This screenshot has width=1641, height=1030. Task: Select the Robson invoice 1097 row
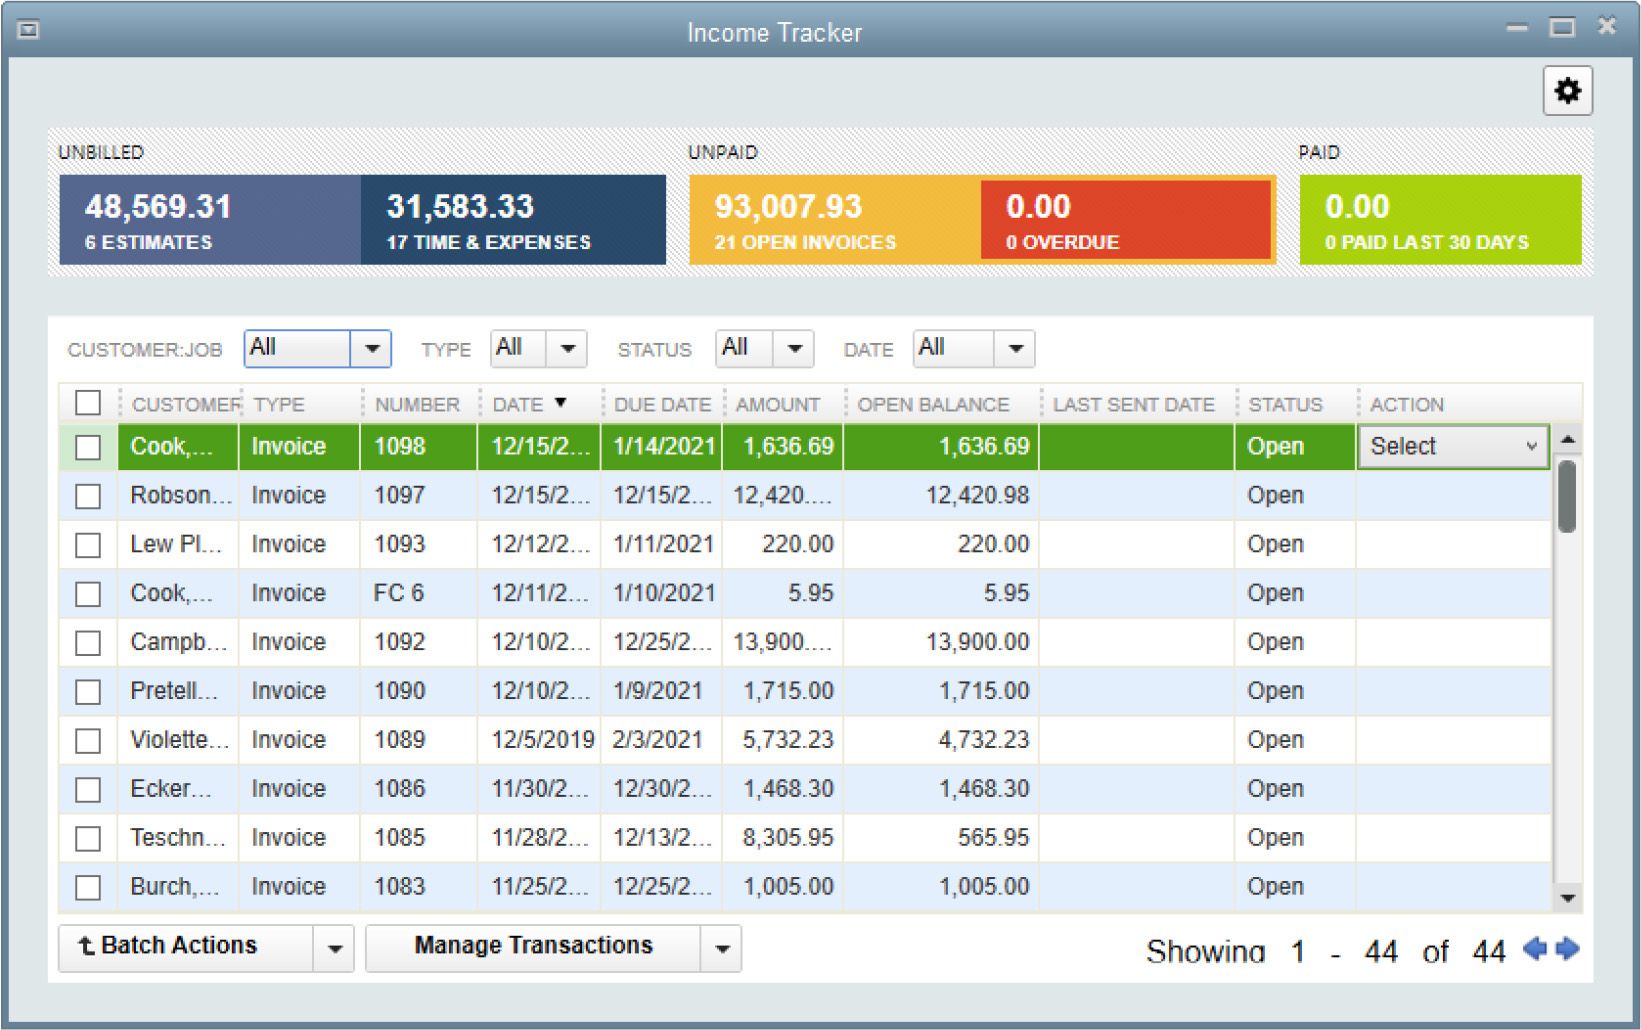coord(805,496)
